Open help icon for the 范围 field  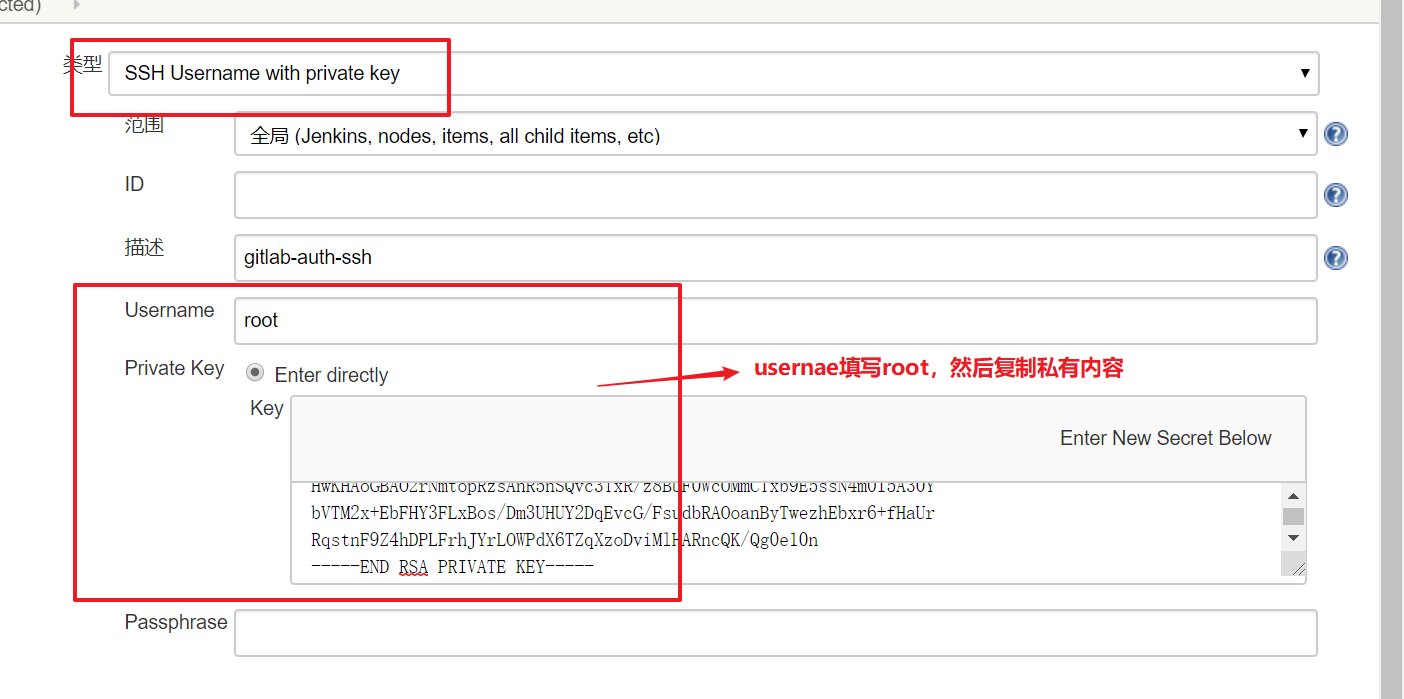1335,134
